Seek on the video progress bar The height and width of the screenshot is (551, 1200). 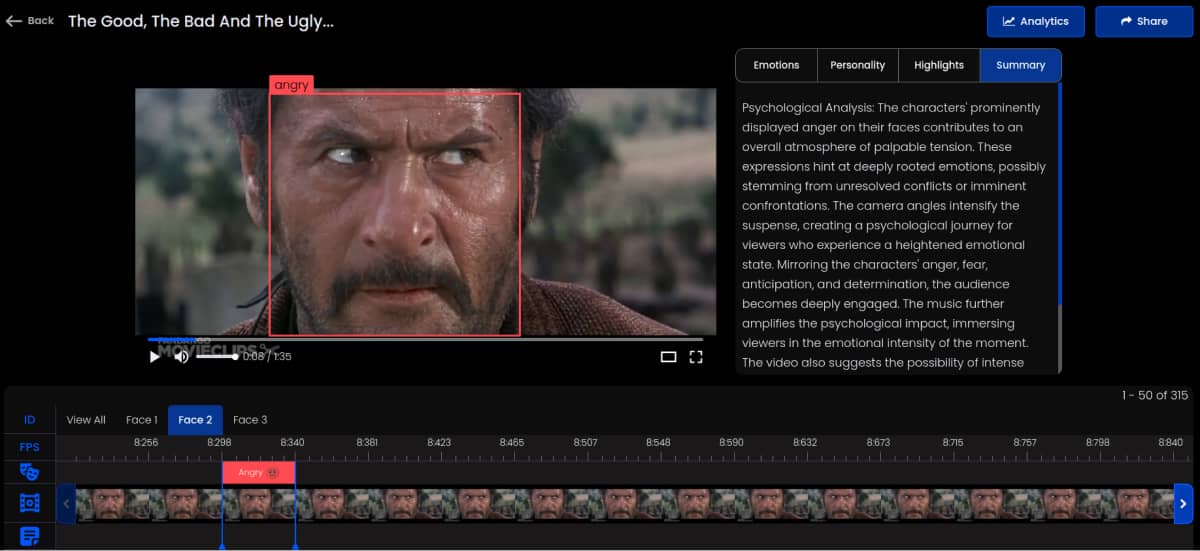tap(426, 339)
